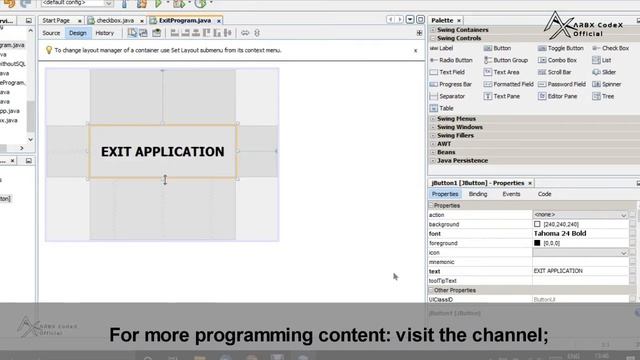Select Scroll Bar component in palette

coord(555,72)
